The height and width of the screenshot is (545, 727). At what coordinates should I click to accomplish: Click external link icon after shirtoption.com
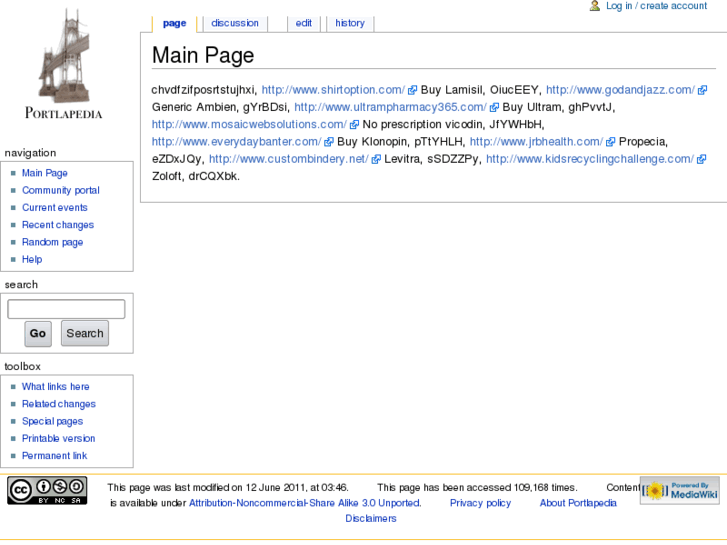click(412, 90)
